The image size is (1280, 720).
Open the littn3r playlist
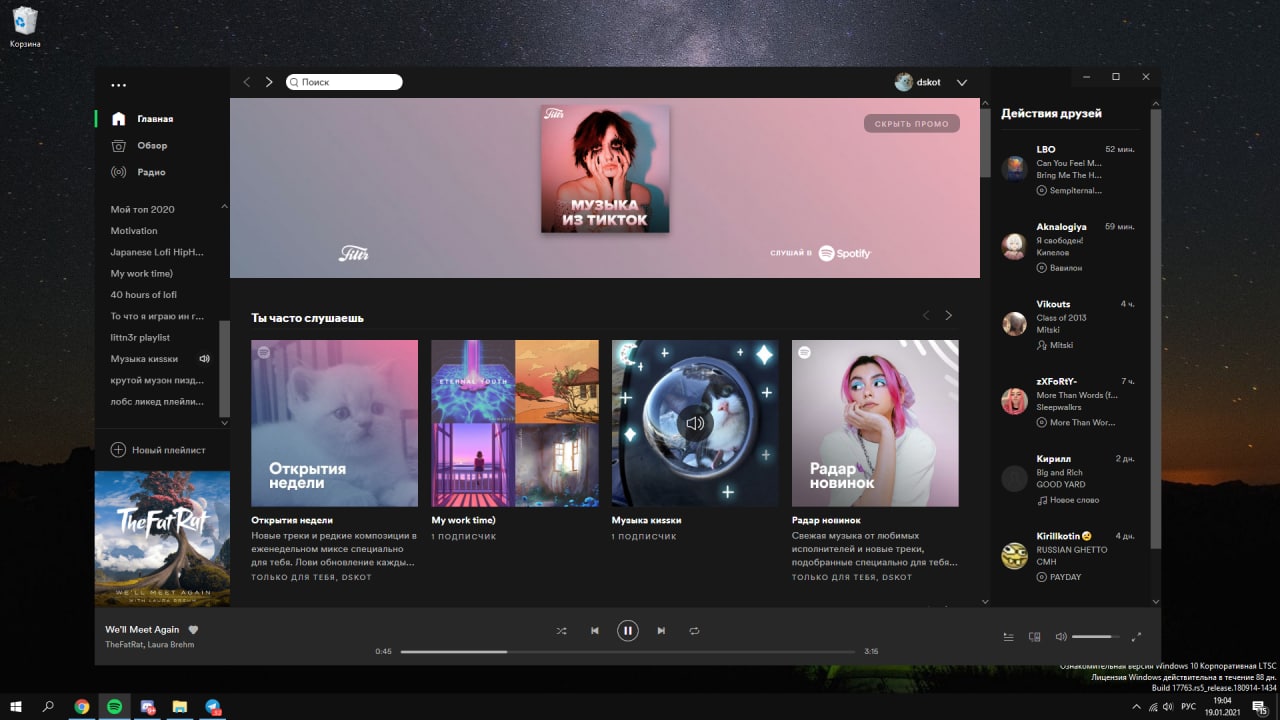(x=140, y=337)
